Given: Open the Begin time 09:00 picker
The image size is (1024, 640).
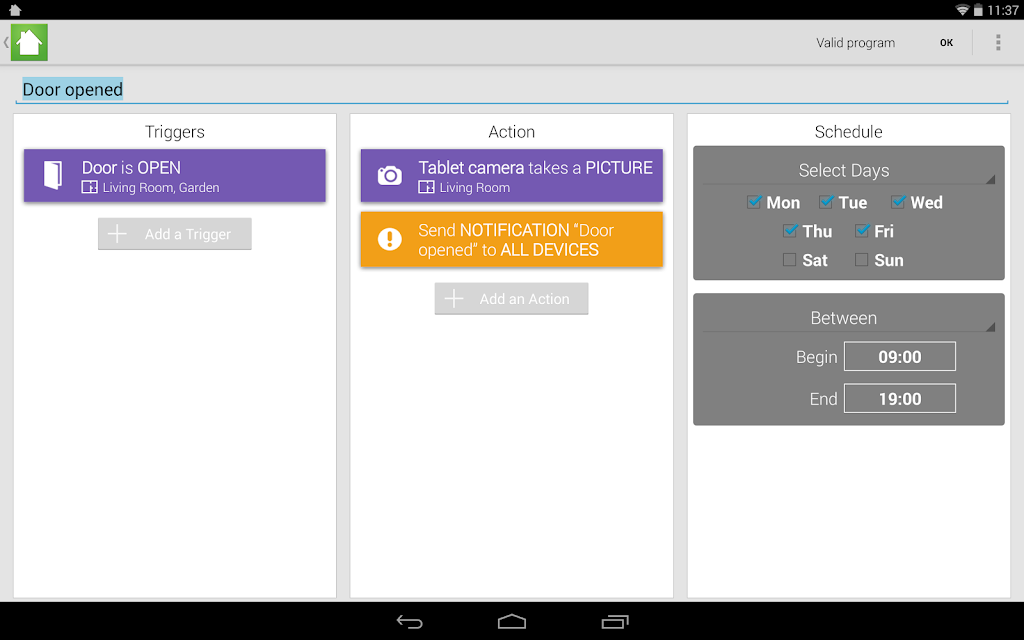Looking at the screenshot, I should coord(899,357).
